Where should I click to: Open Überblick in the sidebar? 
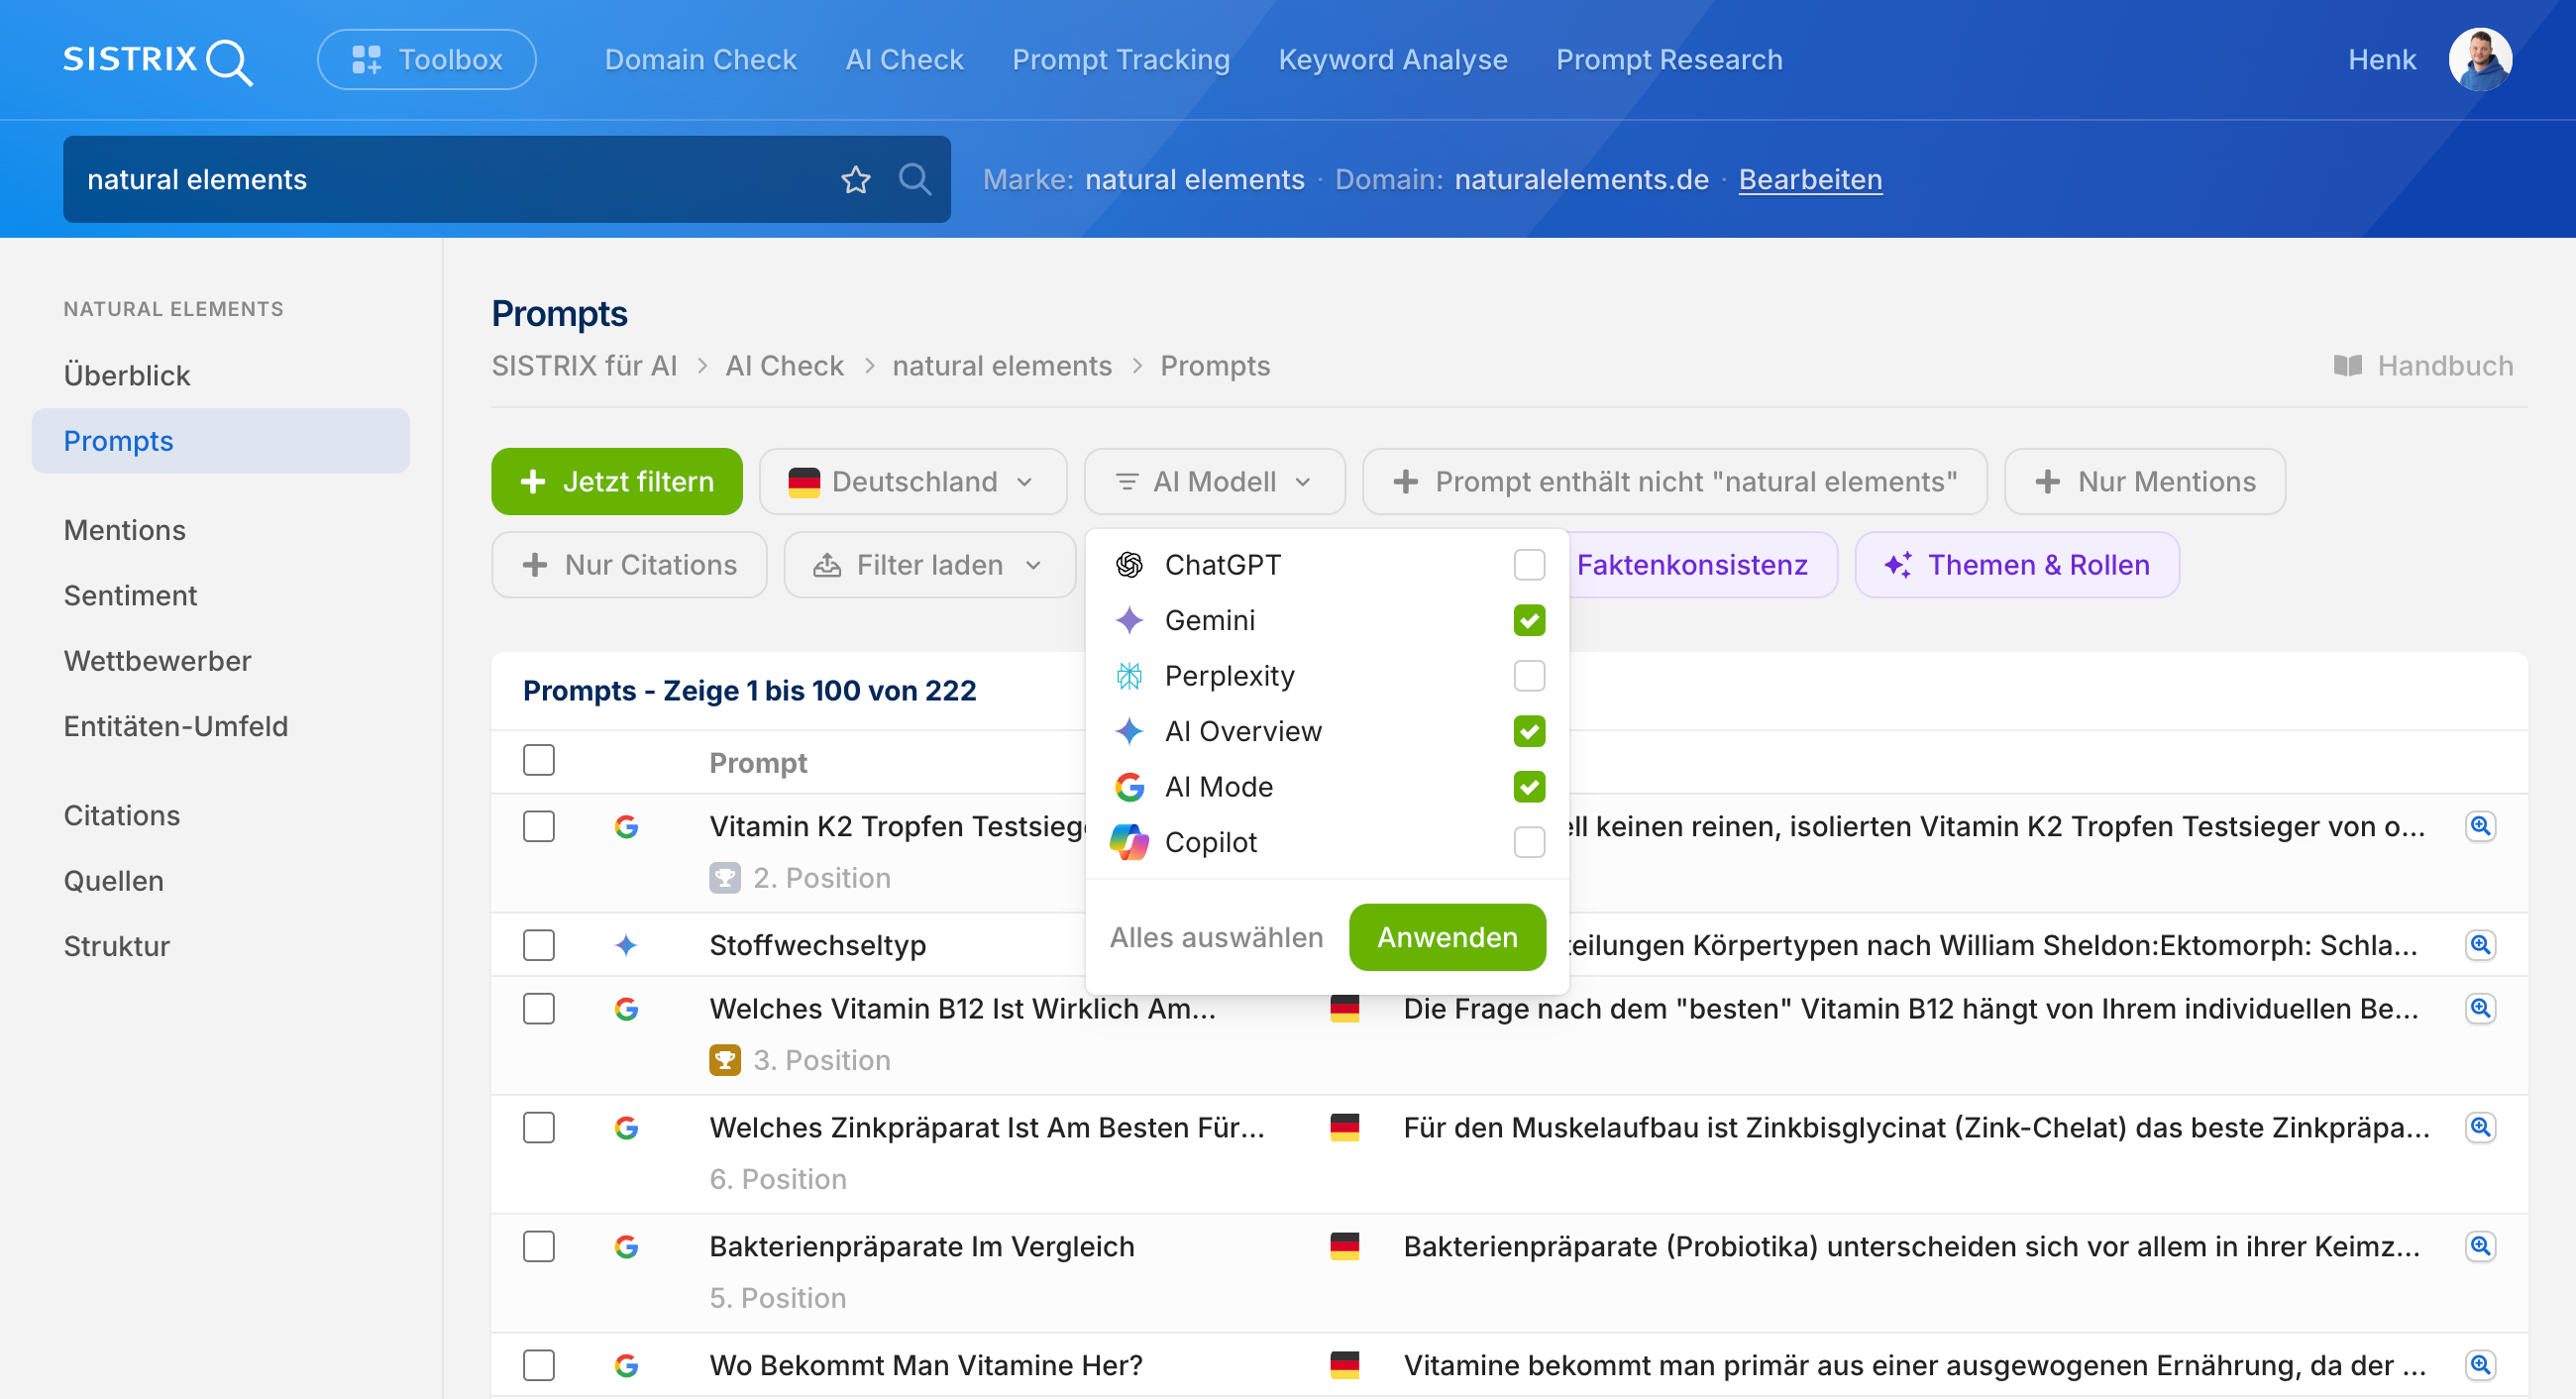pos(127,376)
